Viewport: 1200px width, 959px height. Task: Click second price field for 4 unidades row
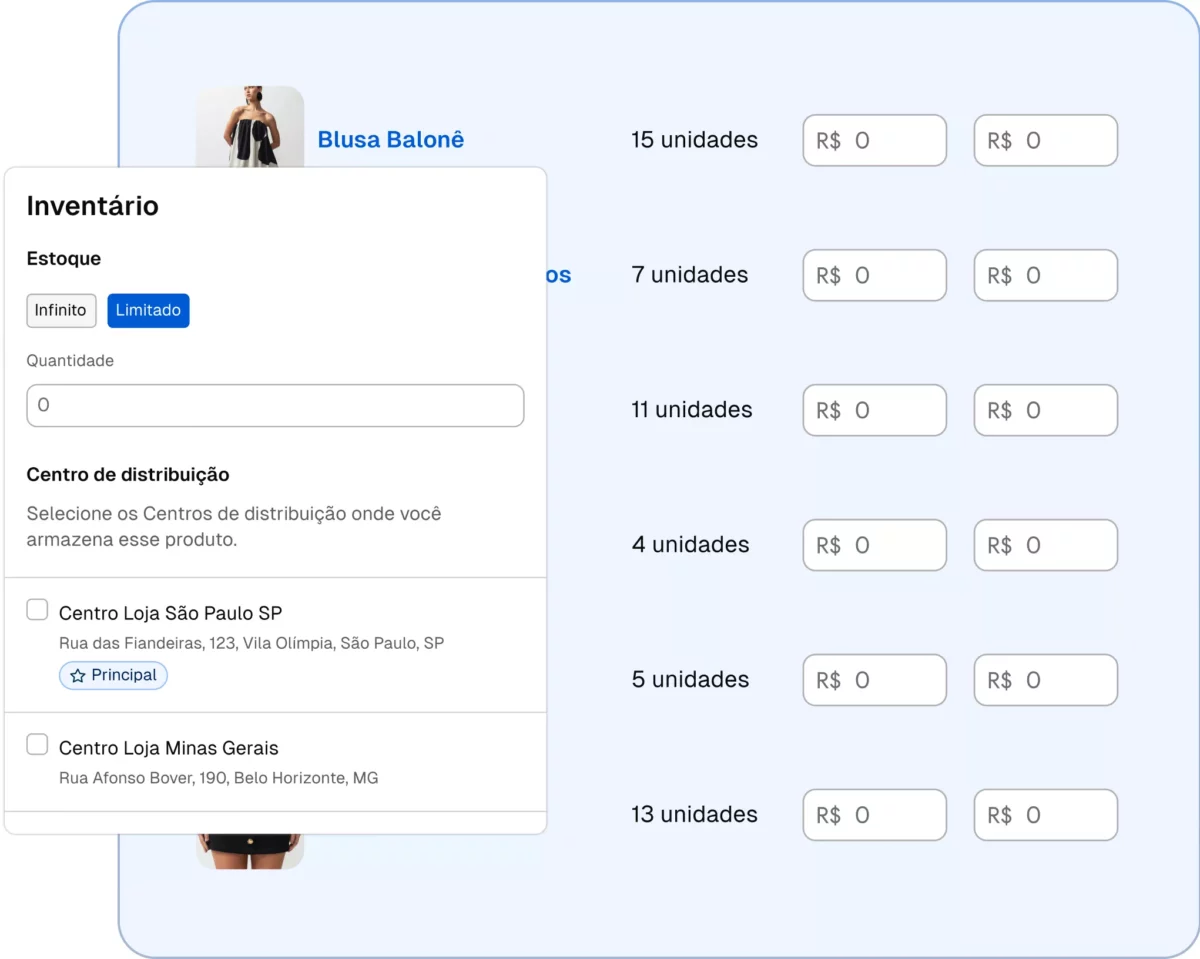[x=1045, y=546]
